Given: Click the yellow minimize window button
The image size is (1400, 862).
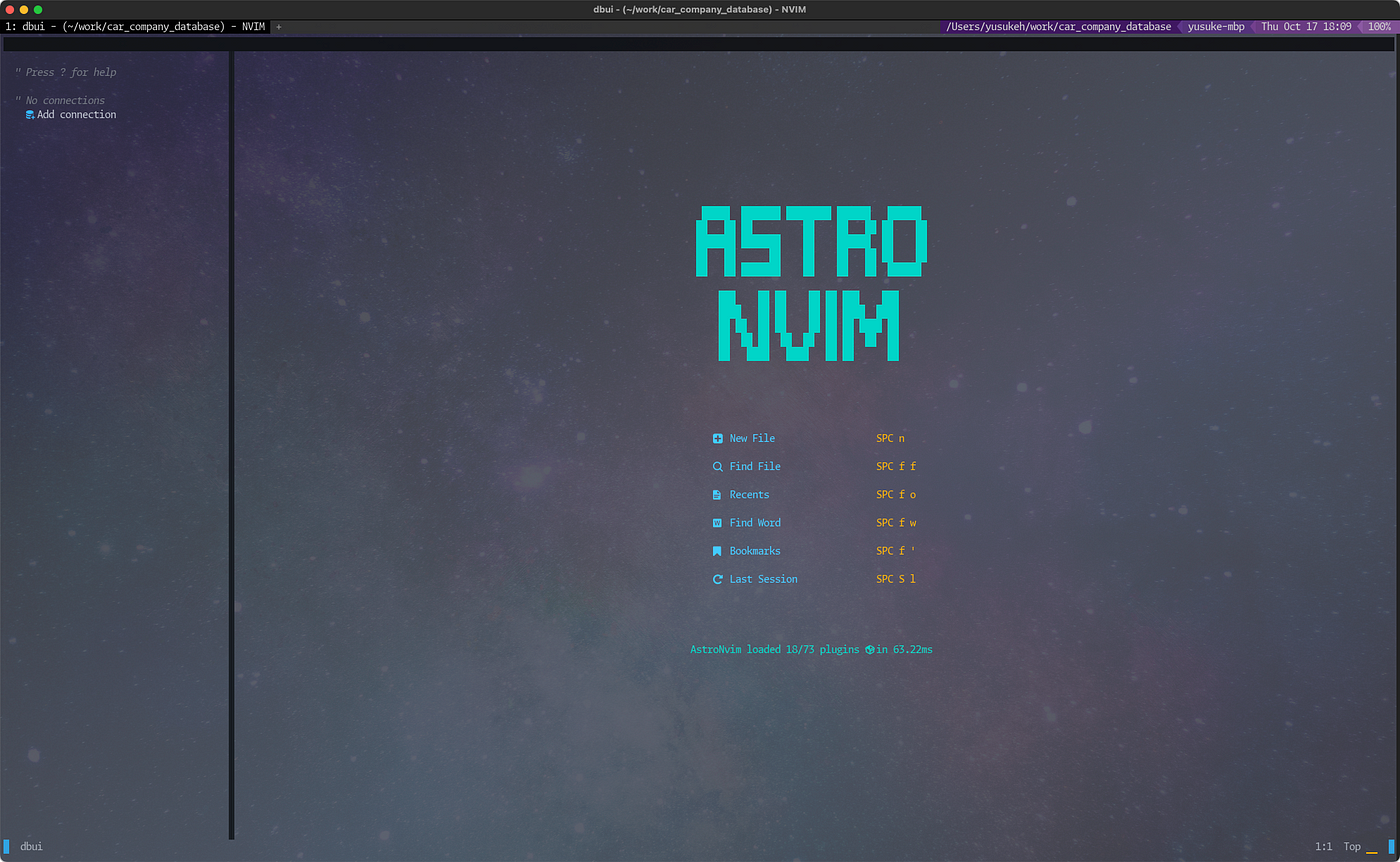Looking at the screenshot, I should point(24,9).
